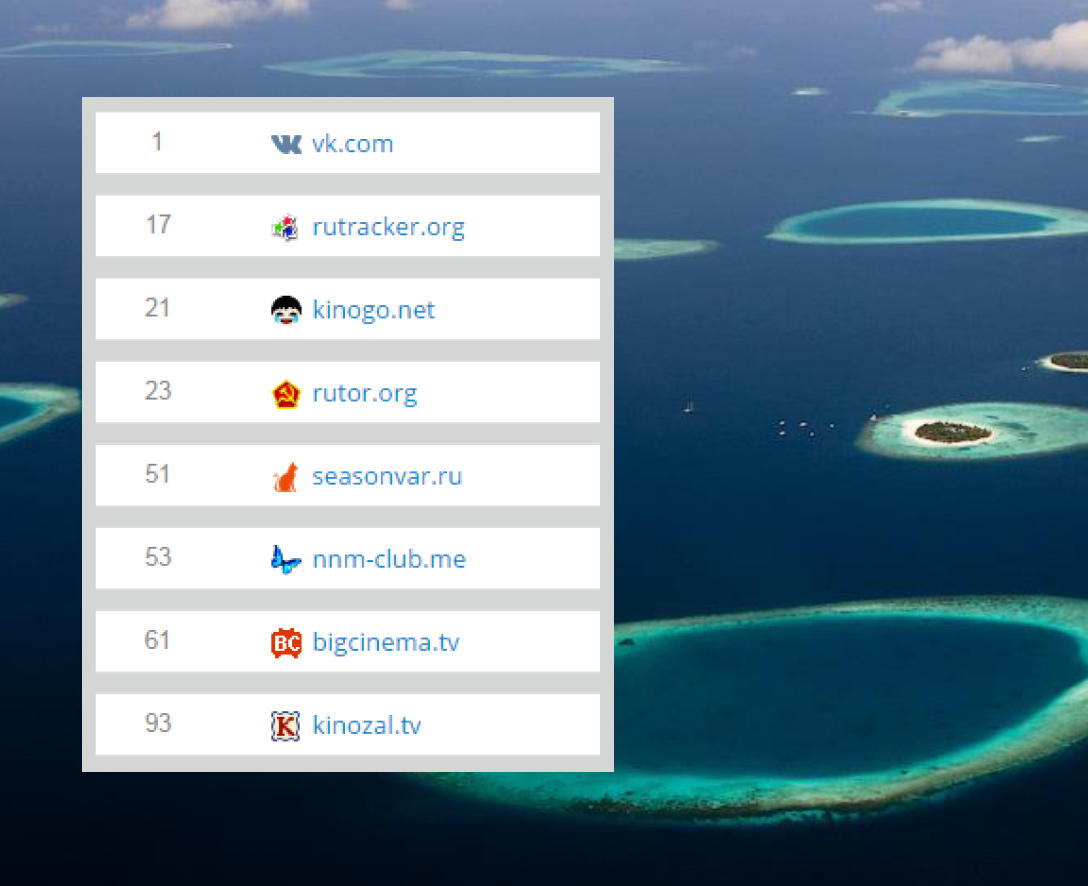Select rank number 21 beside kinogo.net
This screenshot has height=886, width=1088.
(x=158, y=307)
